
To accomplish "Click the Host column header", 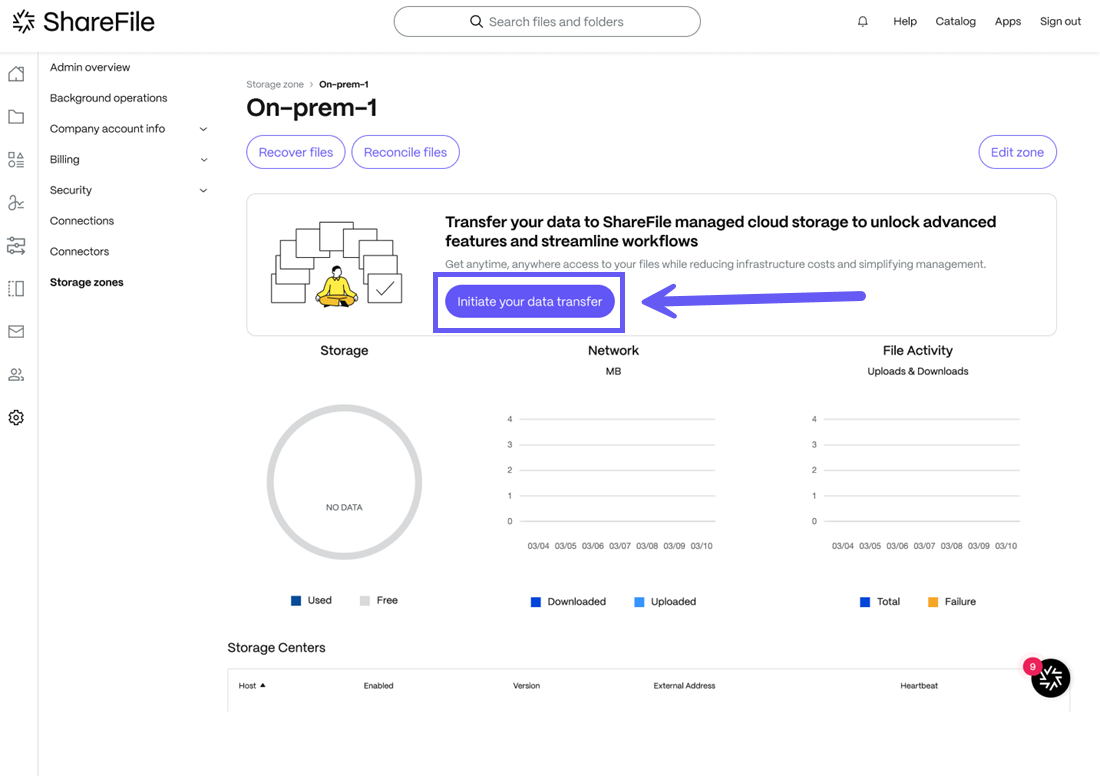I will click(x=247, y=685).
